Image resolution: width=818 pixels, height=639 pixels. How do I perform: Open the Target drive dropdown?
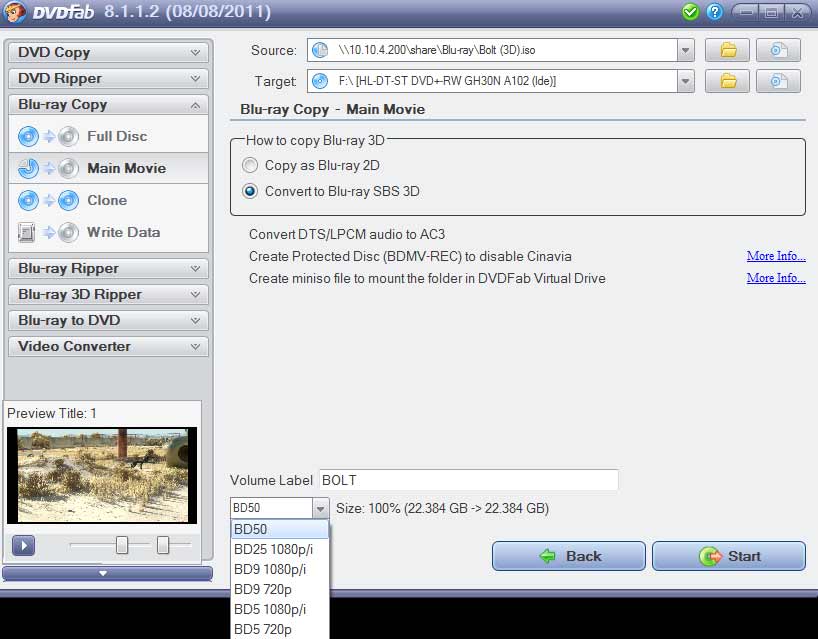point(685,81)
